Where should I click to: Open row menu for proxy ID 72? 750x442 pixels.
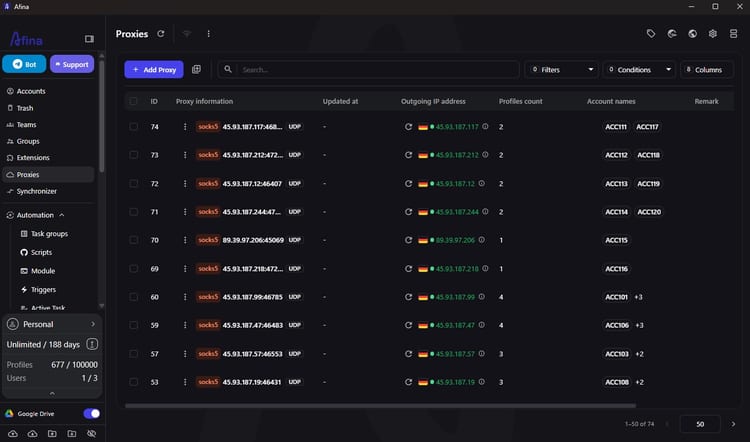point(185,184)
